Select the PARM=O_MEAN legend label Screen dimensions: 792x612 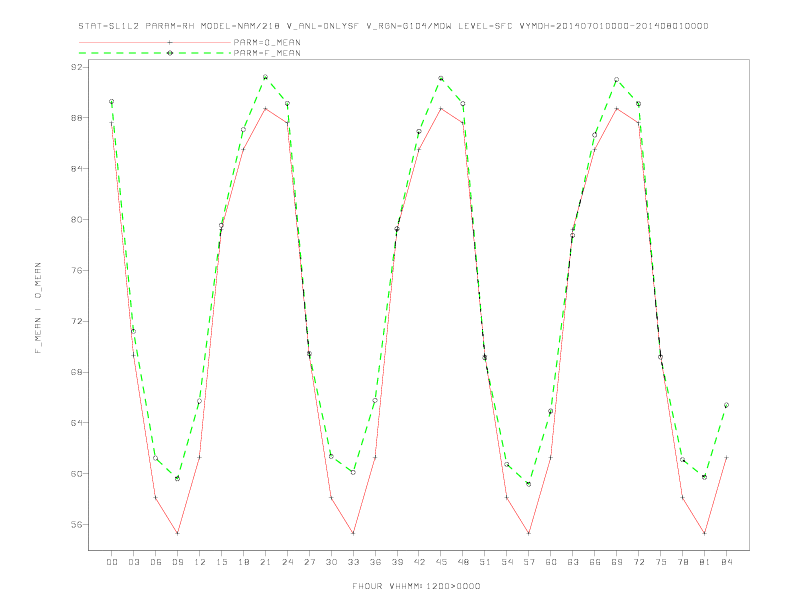(267, 42)
